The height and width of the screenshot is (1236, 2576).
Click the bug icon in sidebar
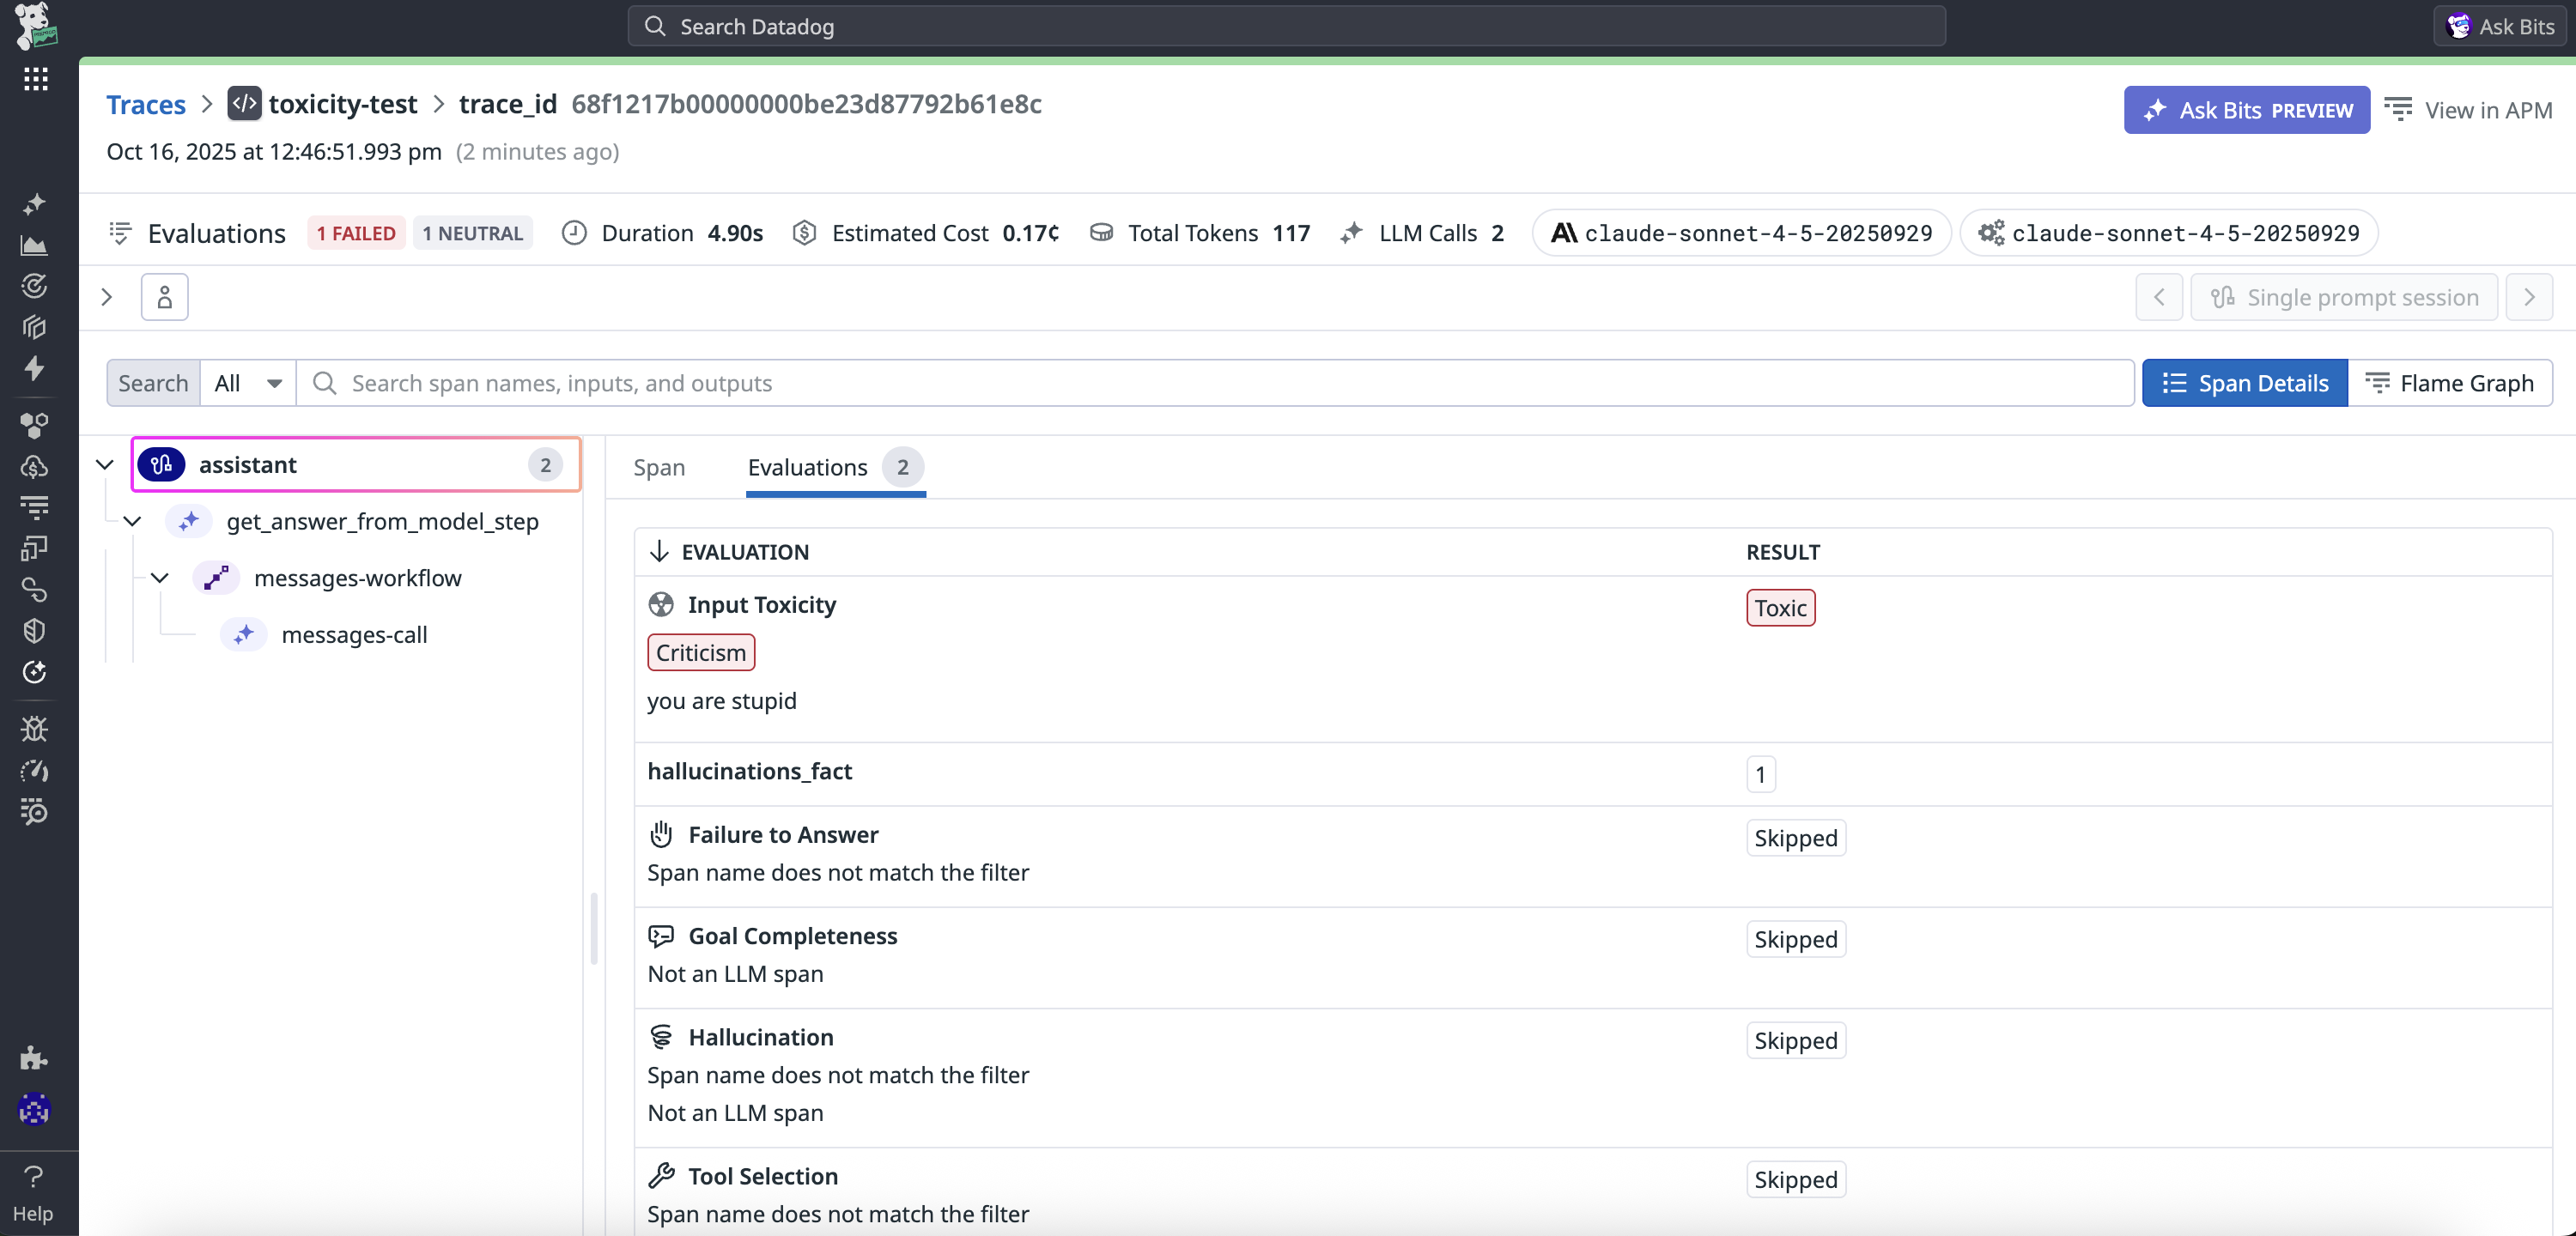click(34, 729)
